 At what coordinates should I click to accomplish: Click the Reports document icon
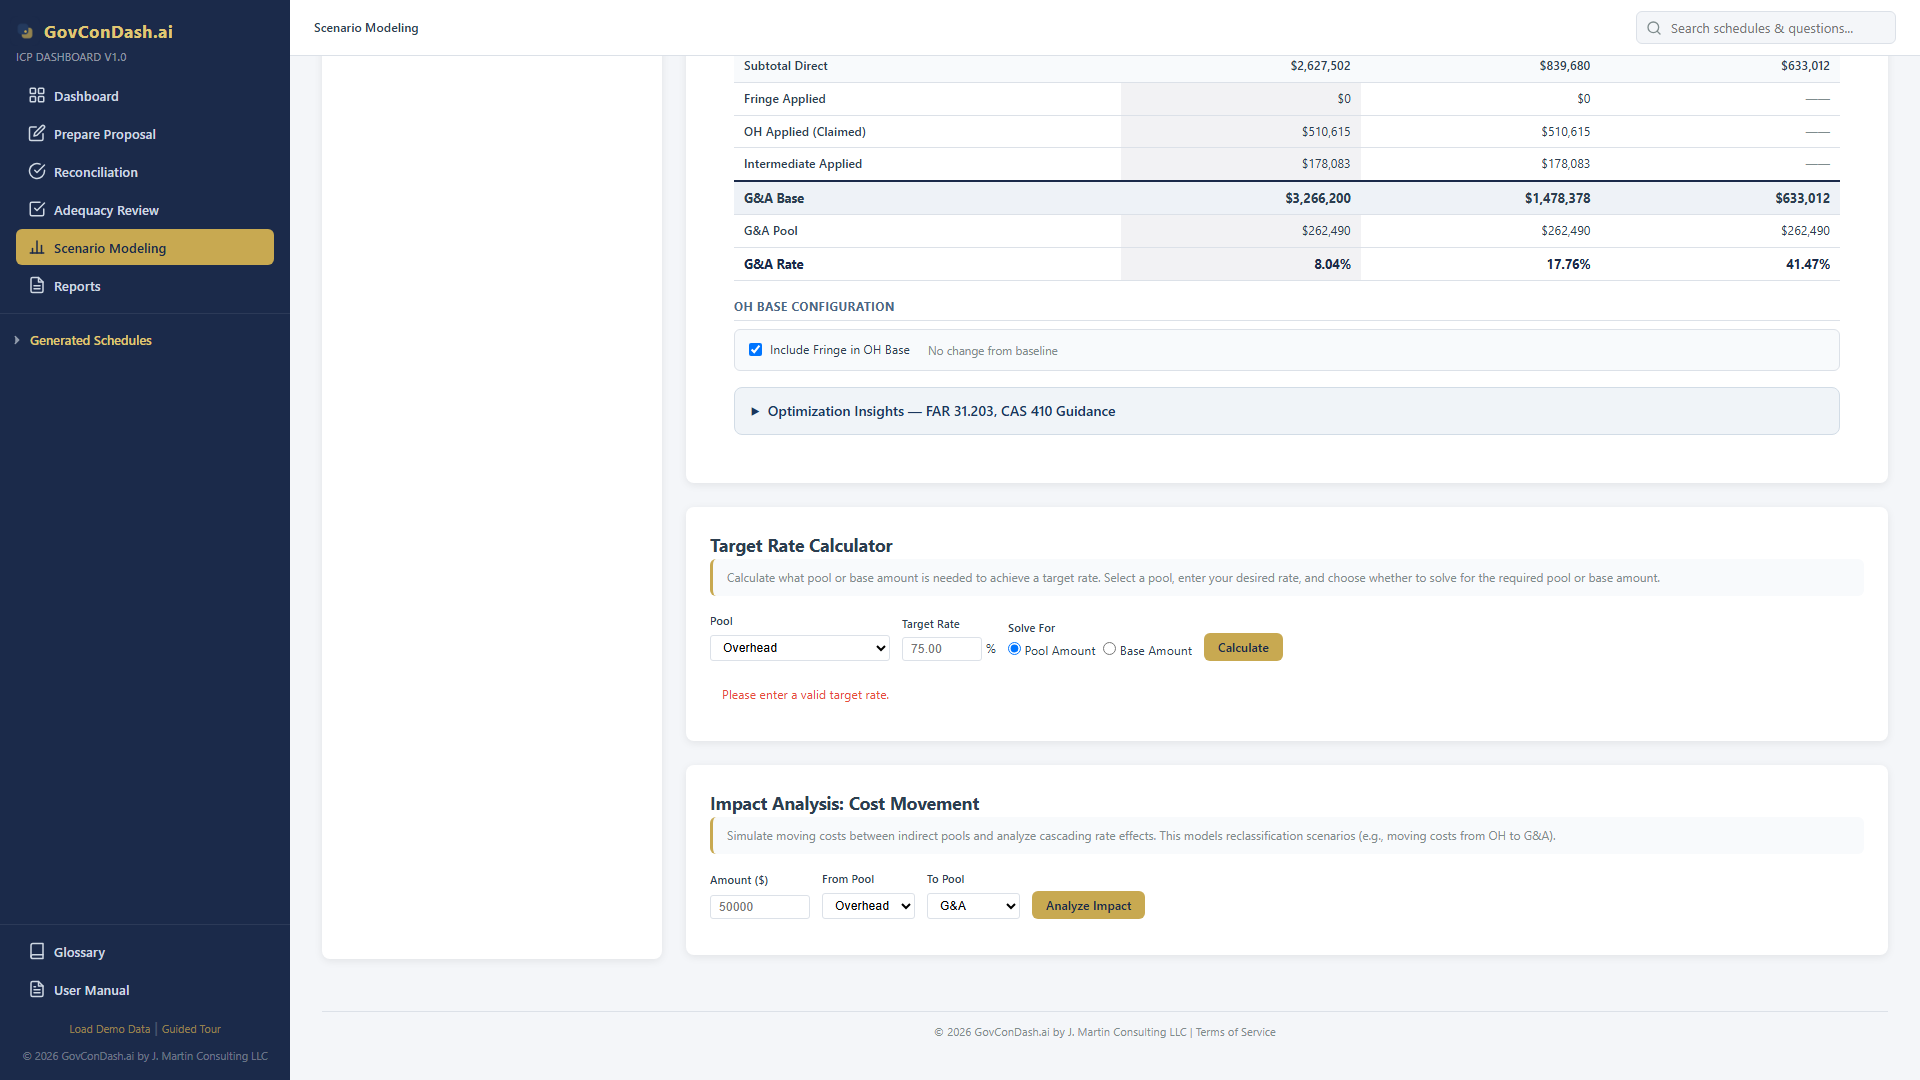(x=37, y=286)
